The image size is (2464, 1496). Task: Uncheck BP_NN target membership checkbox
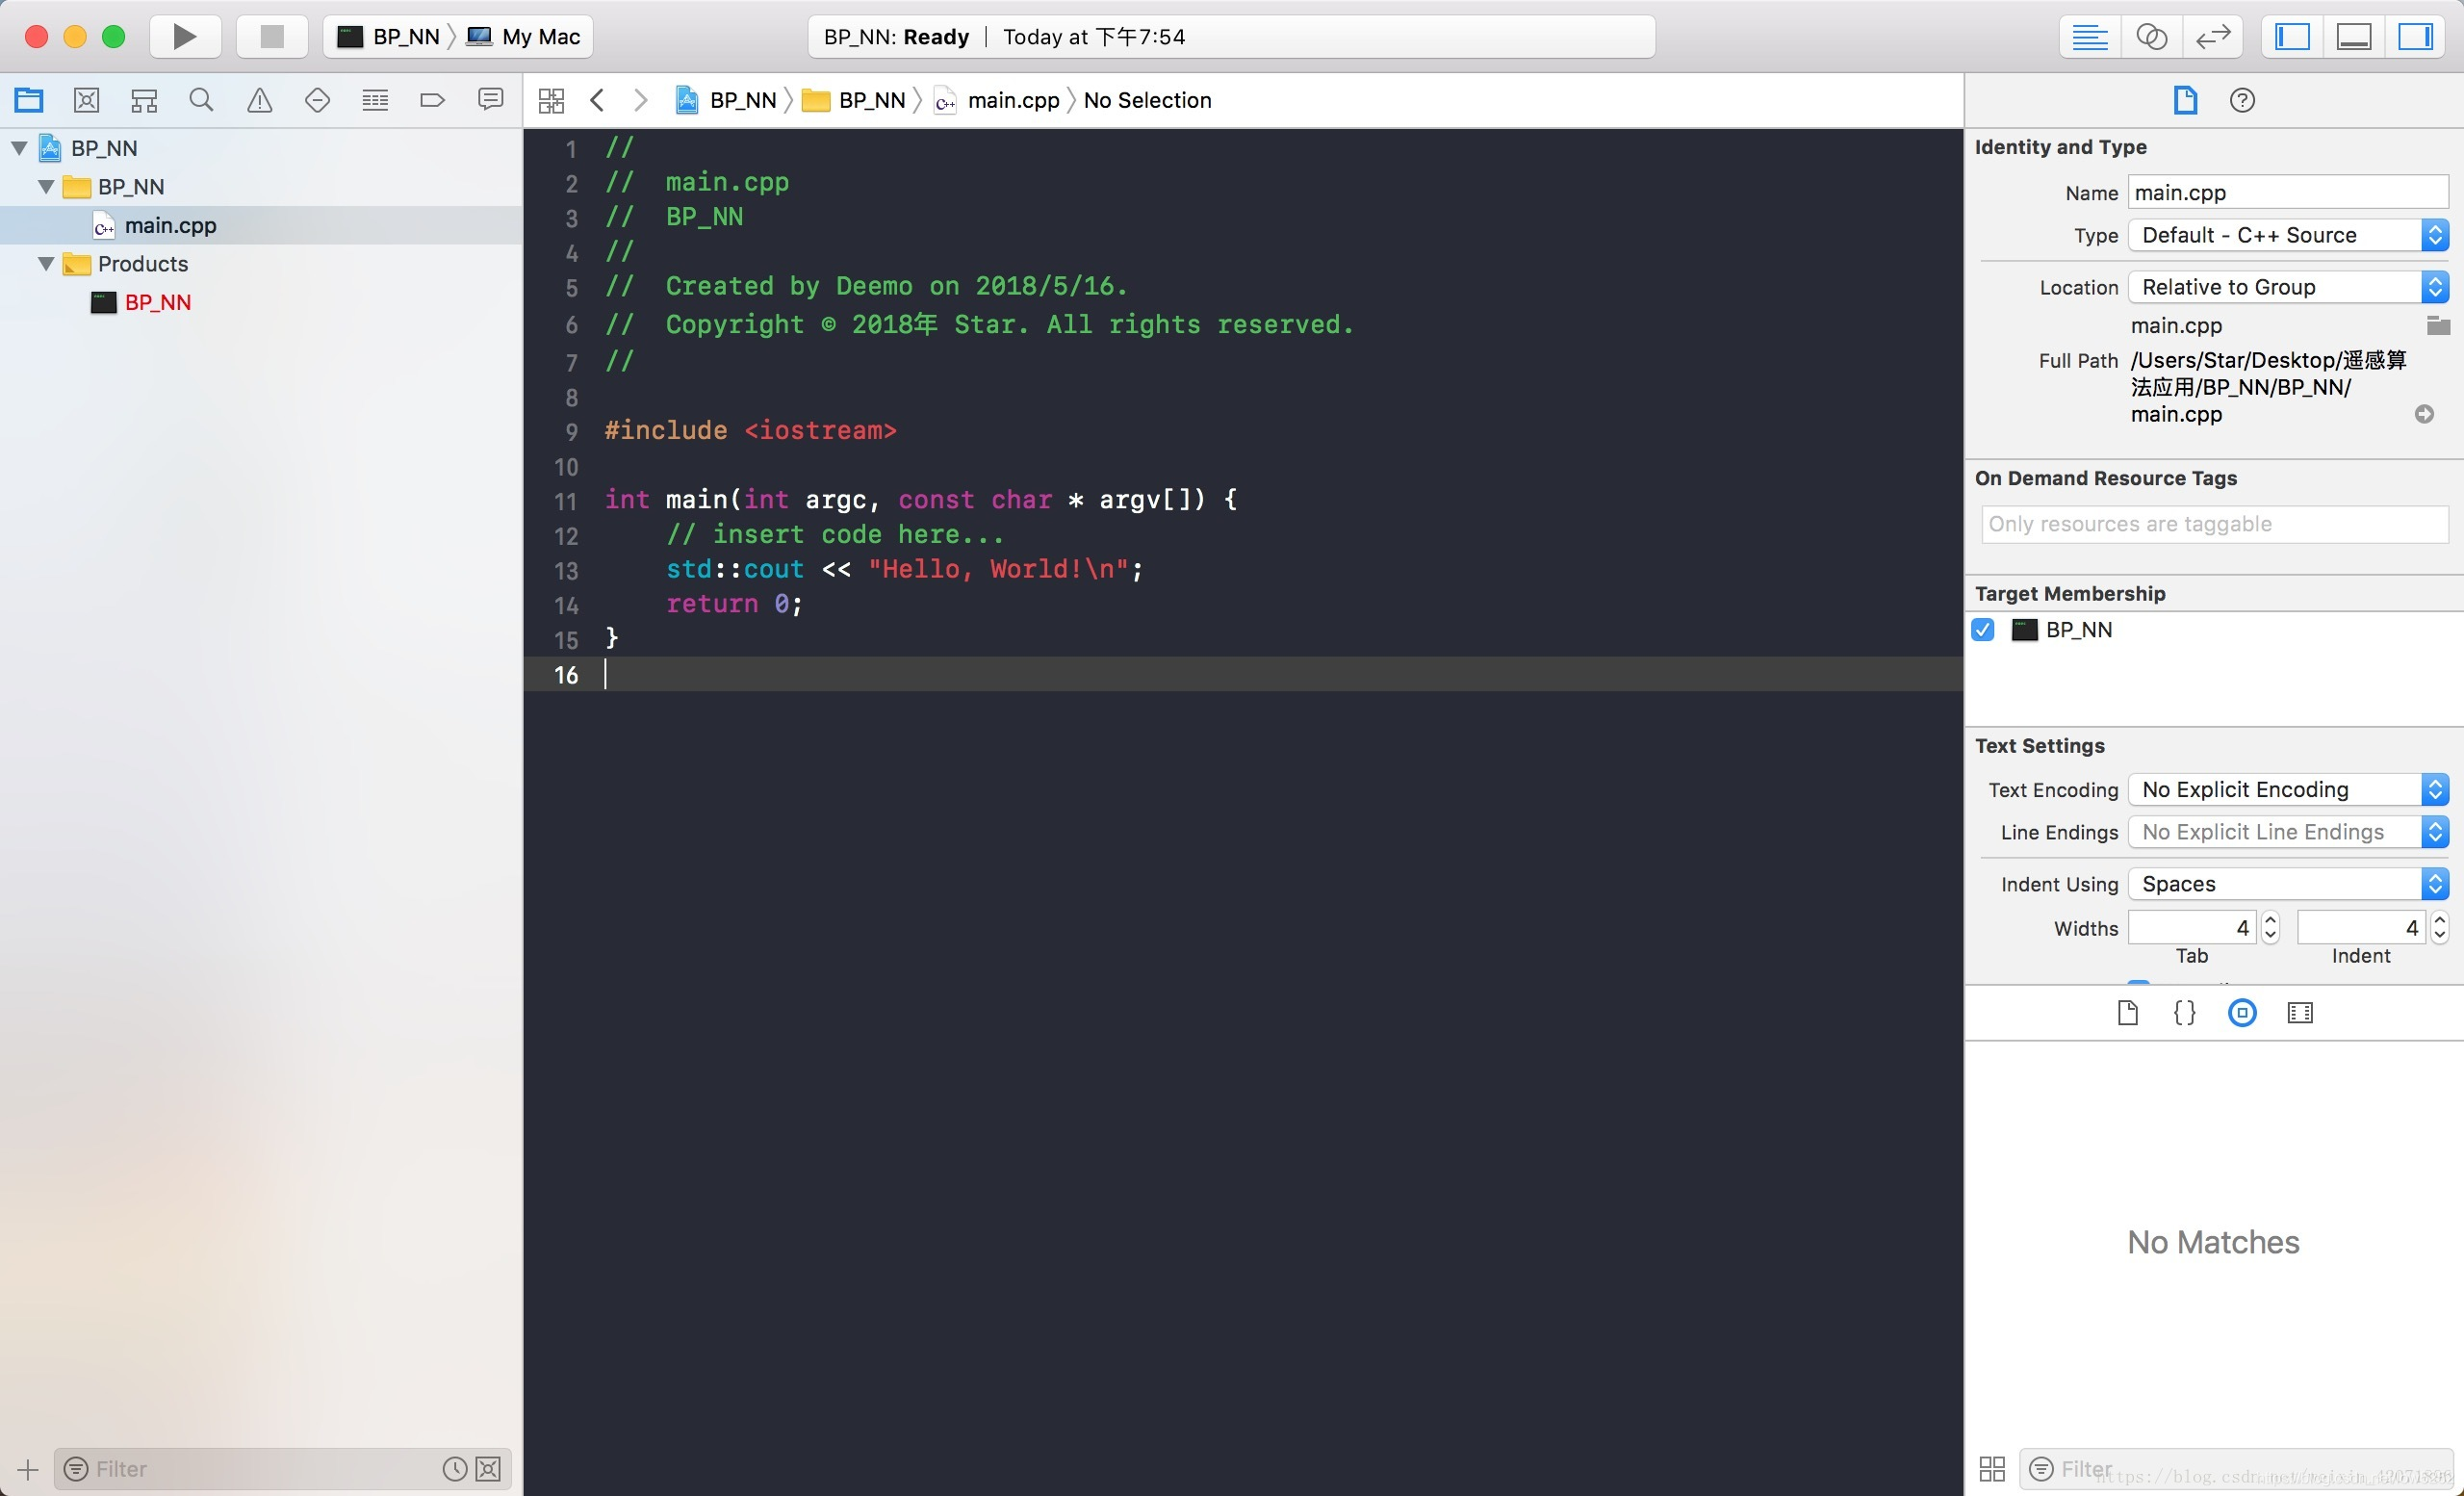click(1983, 629)
